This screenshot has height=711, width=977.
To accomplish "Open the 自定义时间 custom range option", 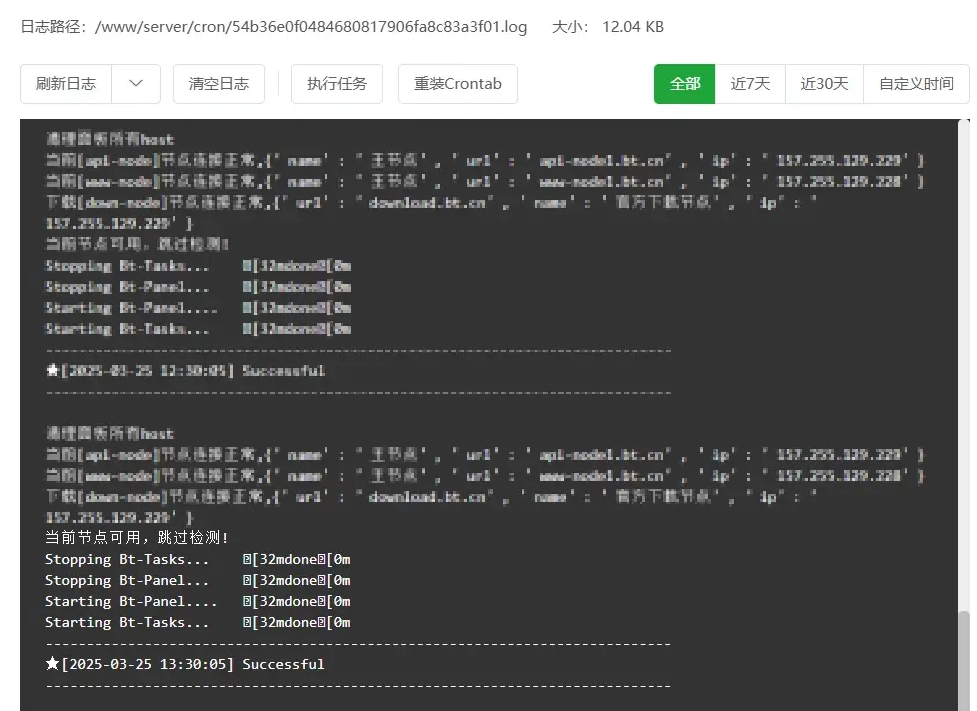I will [x=916, y=84].
